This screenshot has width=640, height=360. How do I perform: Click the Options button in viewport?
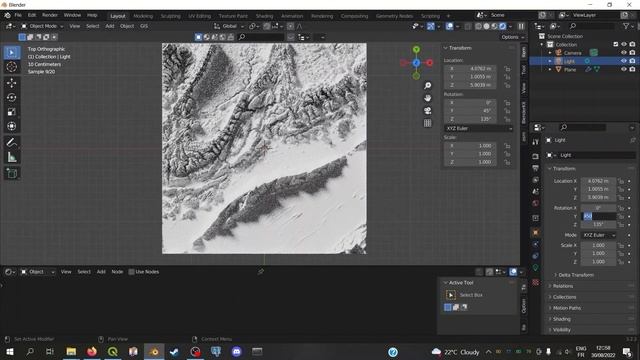pyautogui.click(x=512, y=37)
